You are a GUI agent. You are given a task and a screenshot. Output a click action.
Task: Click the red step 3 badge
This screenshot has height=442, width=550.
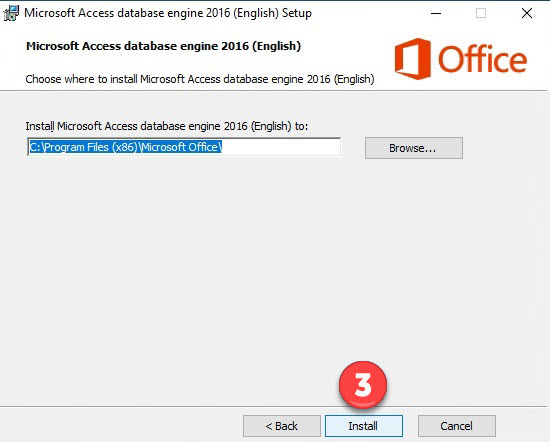tap(363, 385)
